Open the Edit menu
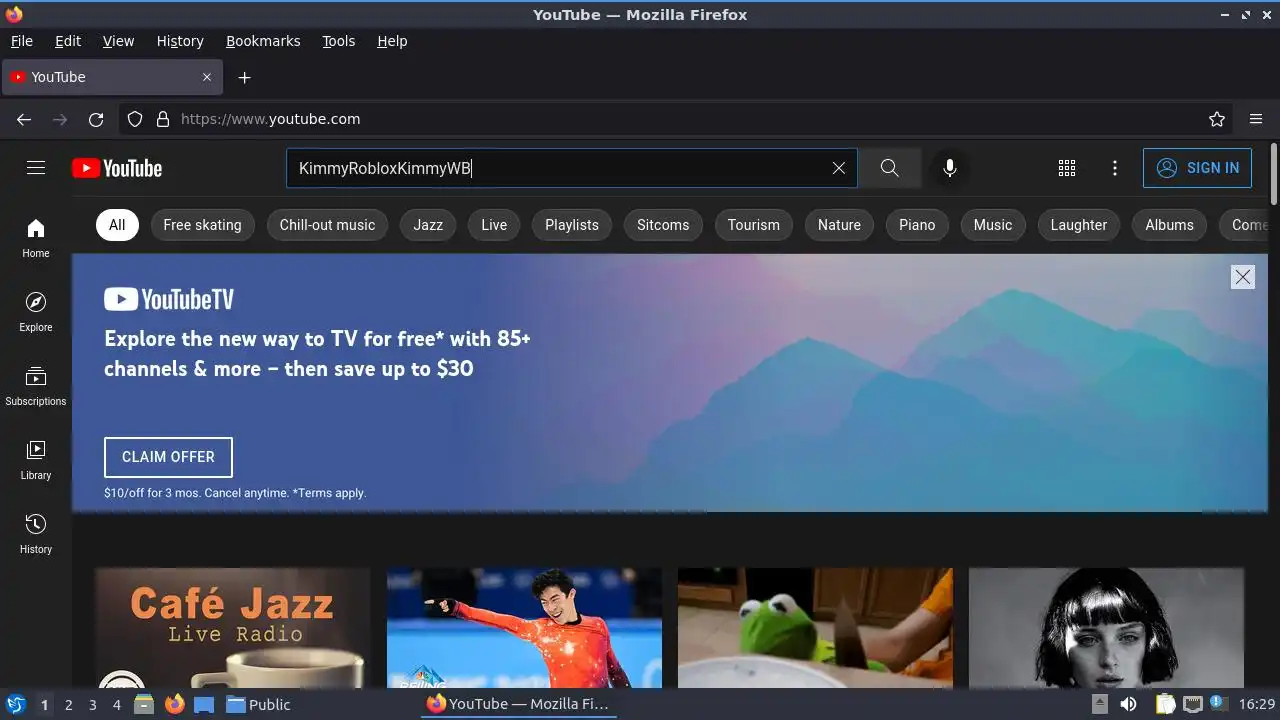This screenshot has height=720, width=1280. 68,41
